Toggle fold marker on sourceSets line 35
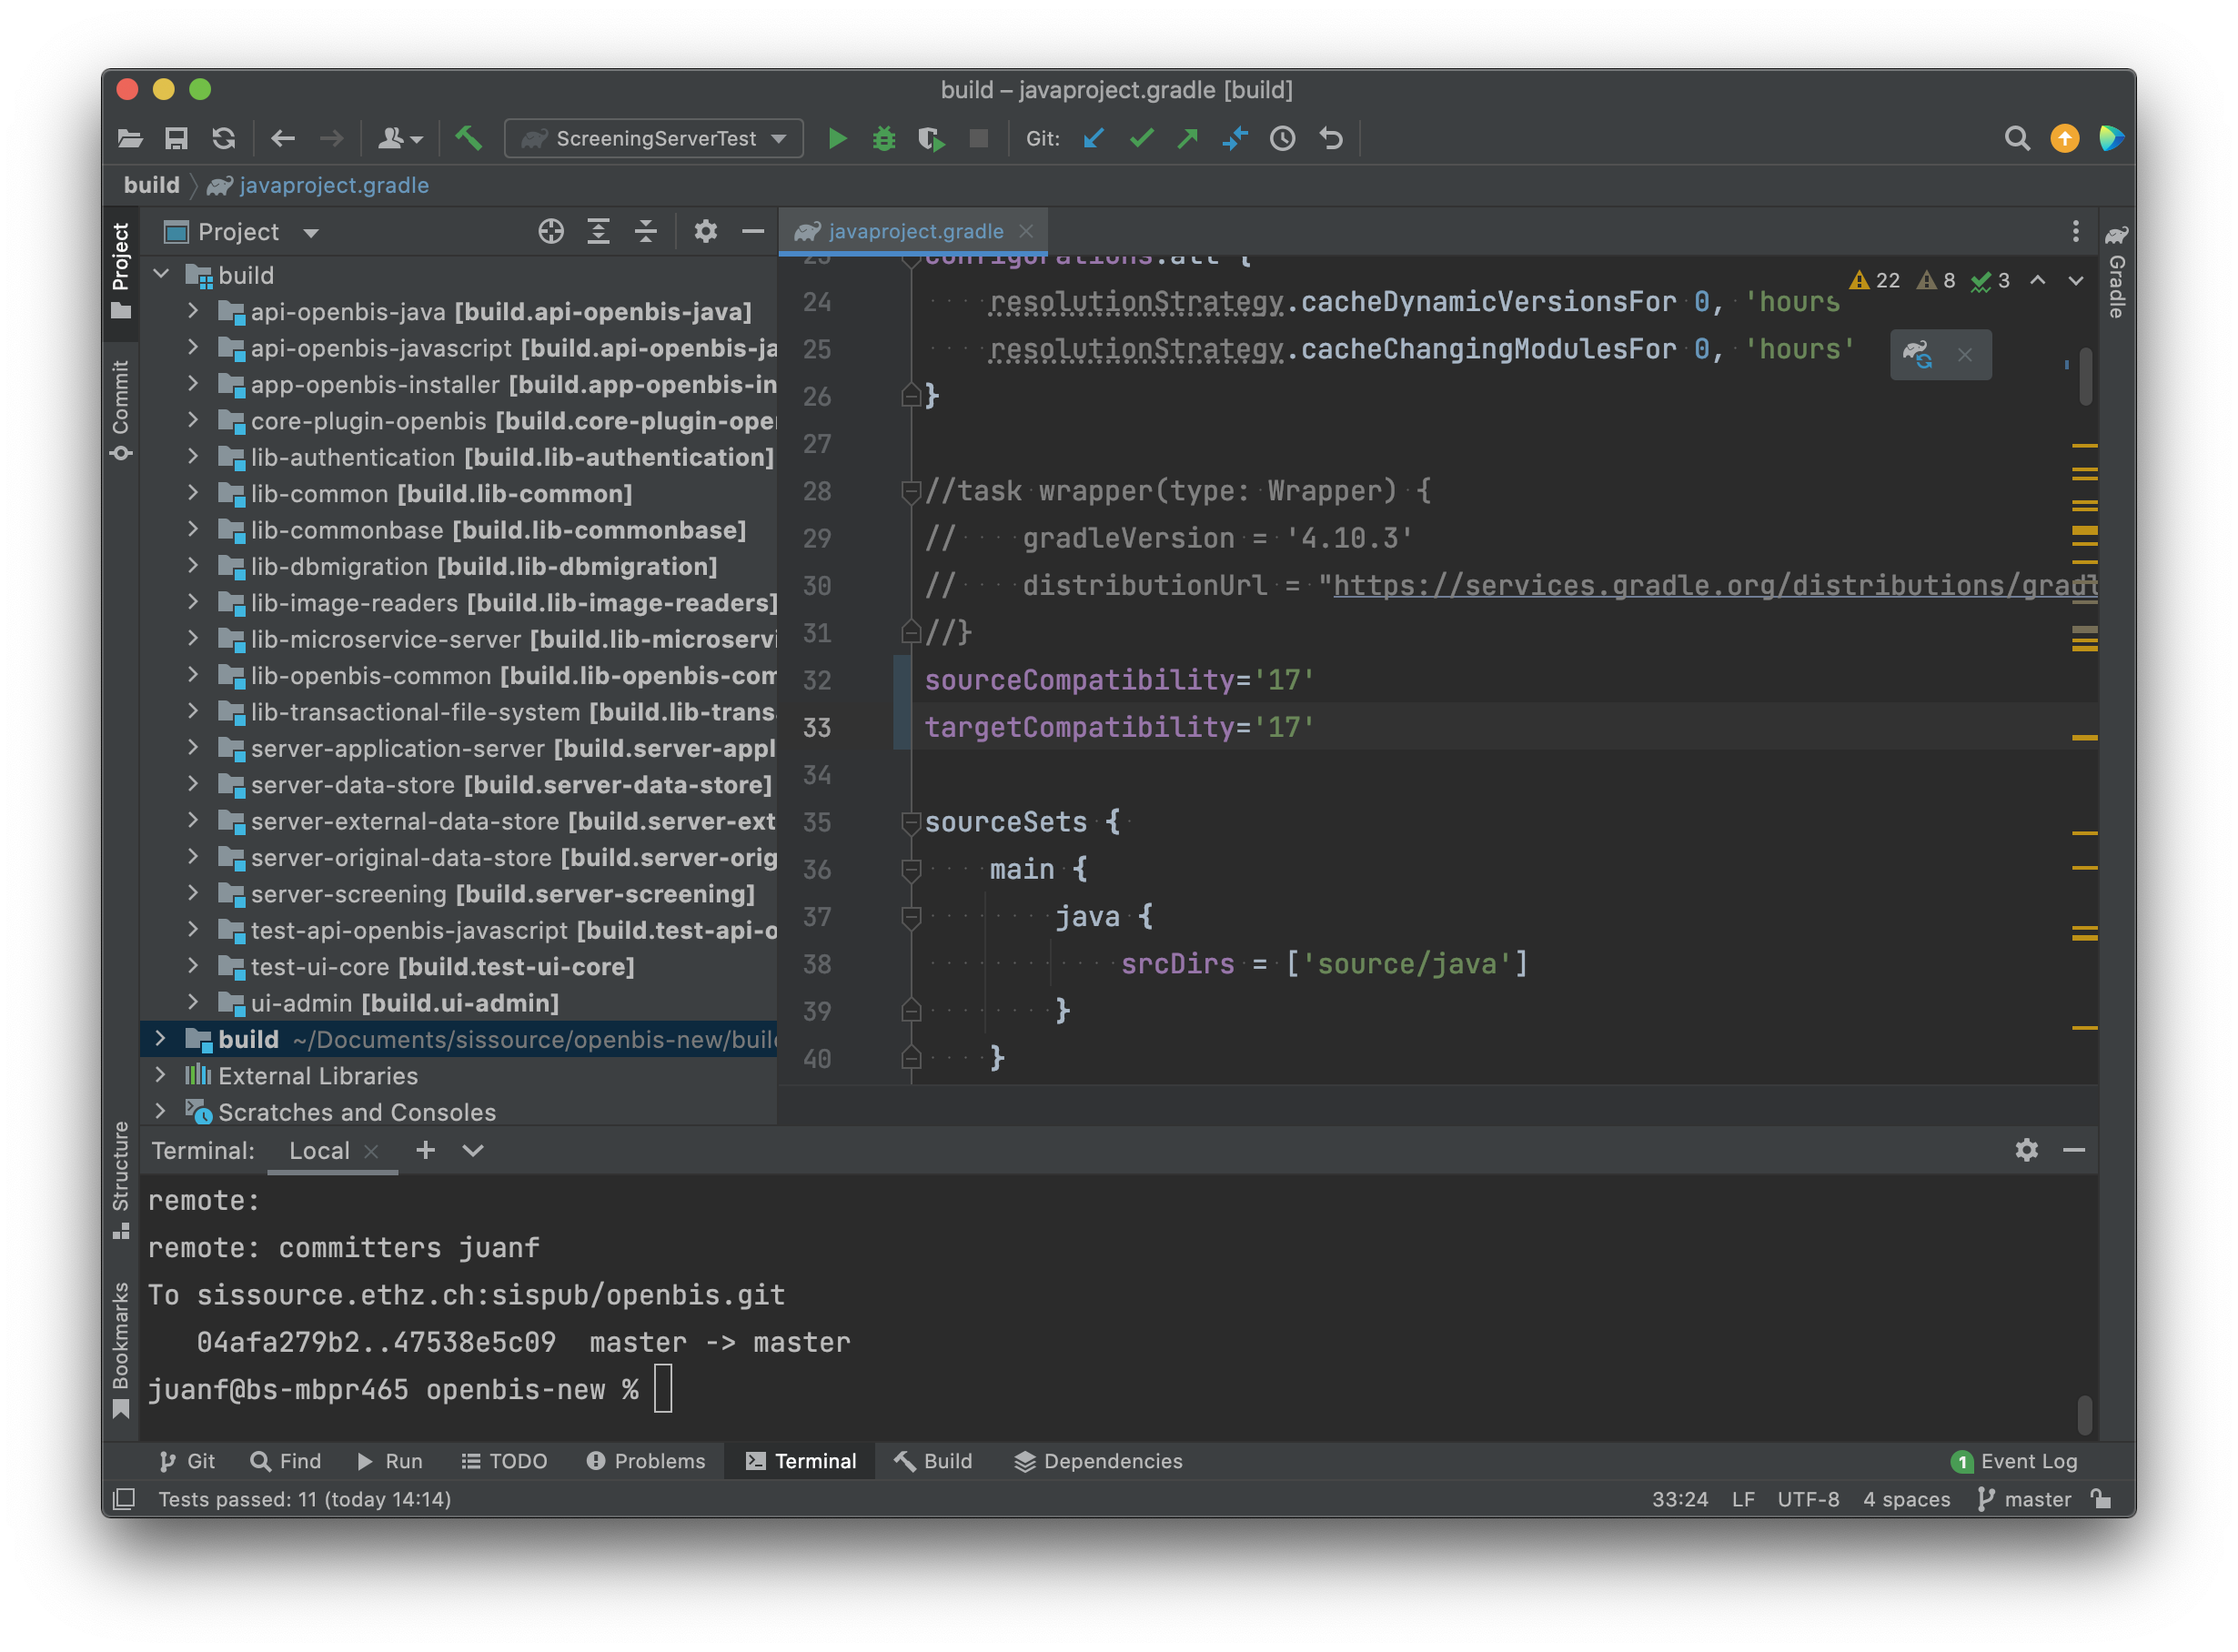The height and width of the screenshot is (1652, 2238). coord(911,823)
